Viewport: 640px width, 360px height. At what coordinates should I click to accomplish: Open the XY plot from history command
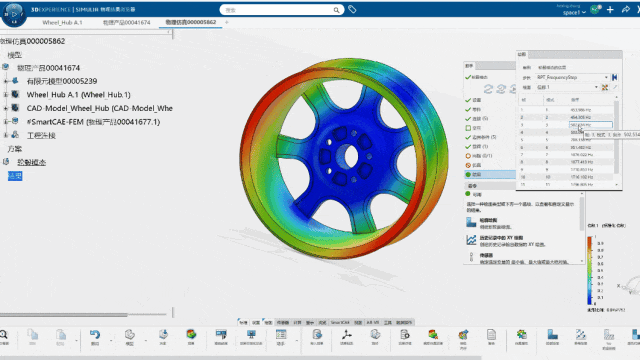coord(505,240)
